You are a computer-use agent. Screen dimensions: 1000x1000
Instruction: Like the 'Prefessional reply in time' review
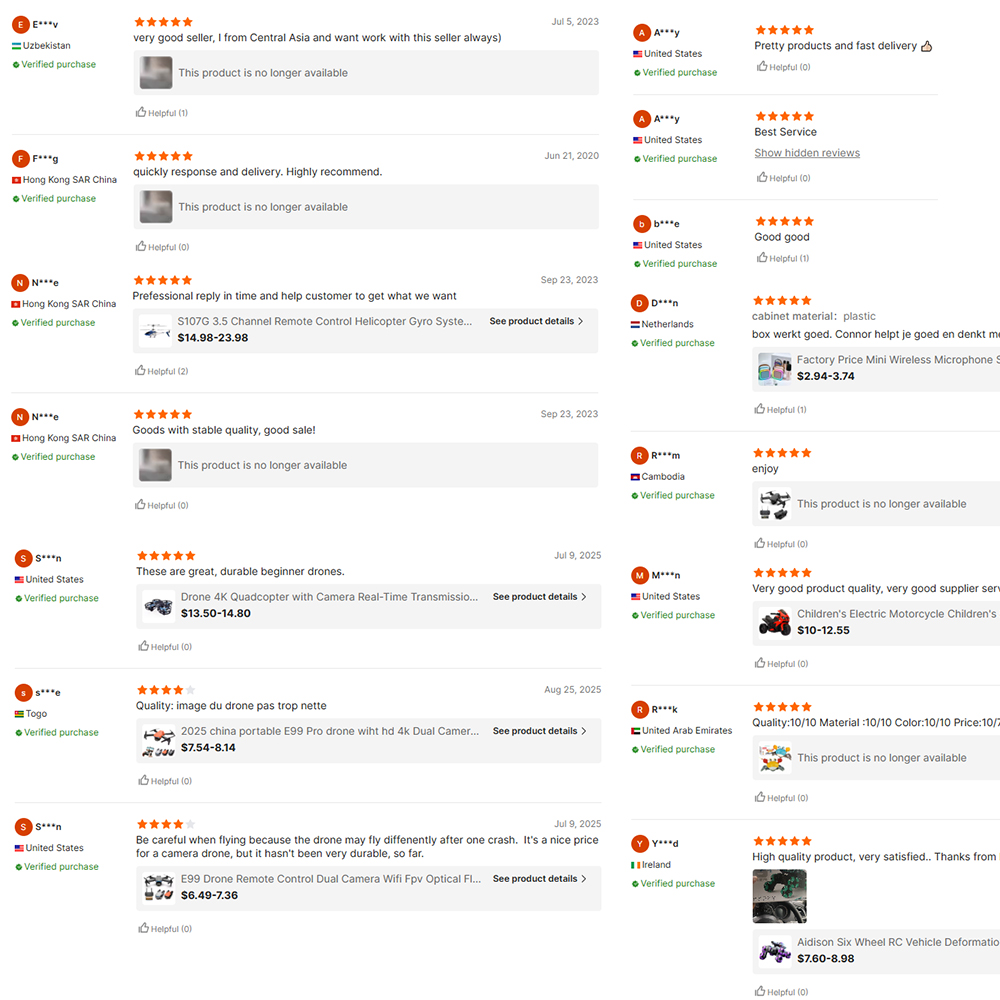point(161,371)
